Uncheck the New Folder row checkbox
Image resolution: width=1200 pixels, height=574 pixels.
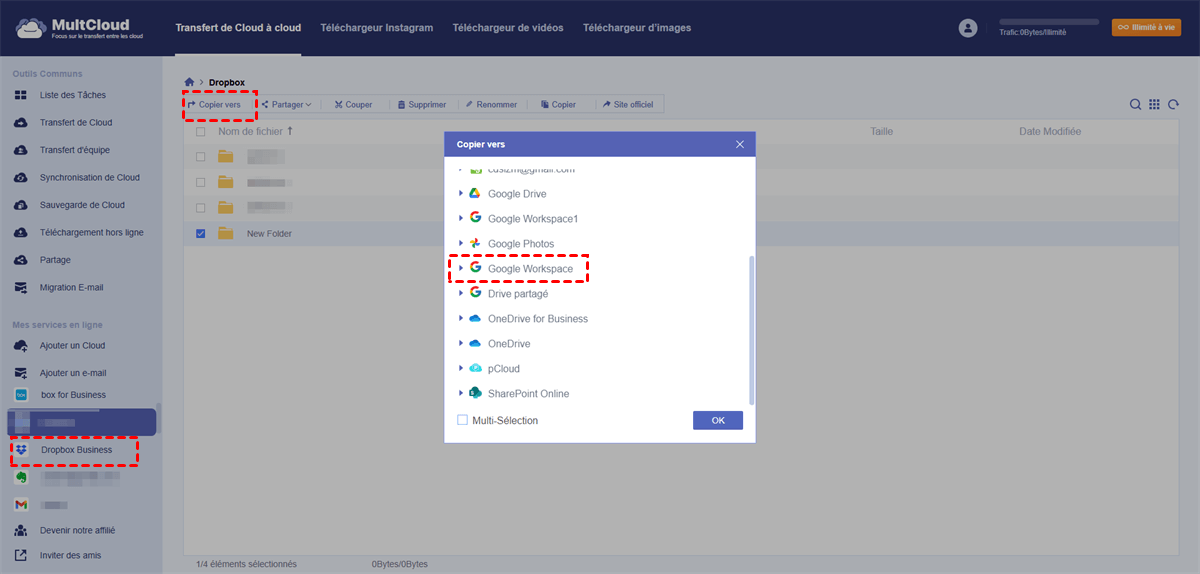coord(201,233)
